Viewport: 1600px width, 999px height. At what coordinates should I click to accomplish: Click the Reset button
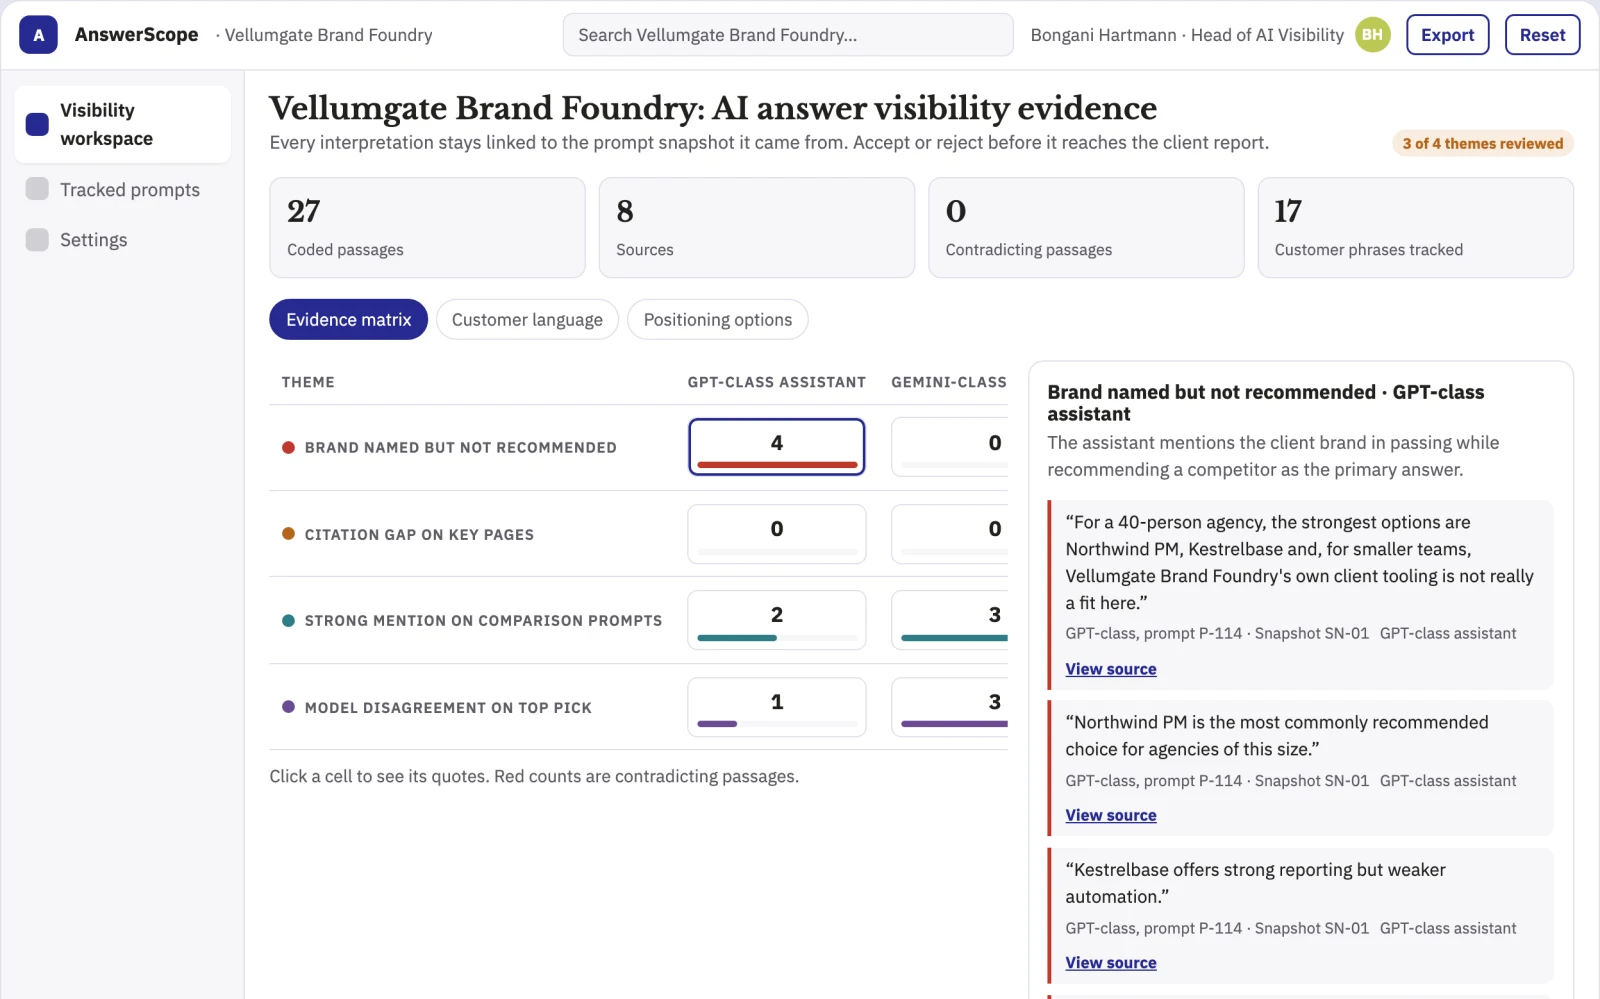[x=1542, y=35]
